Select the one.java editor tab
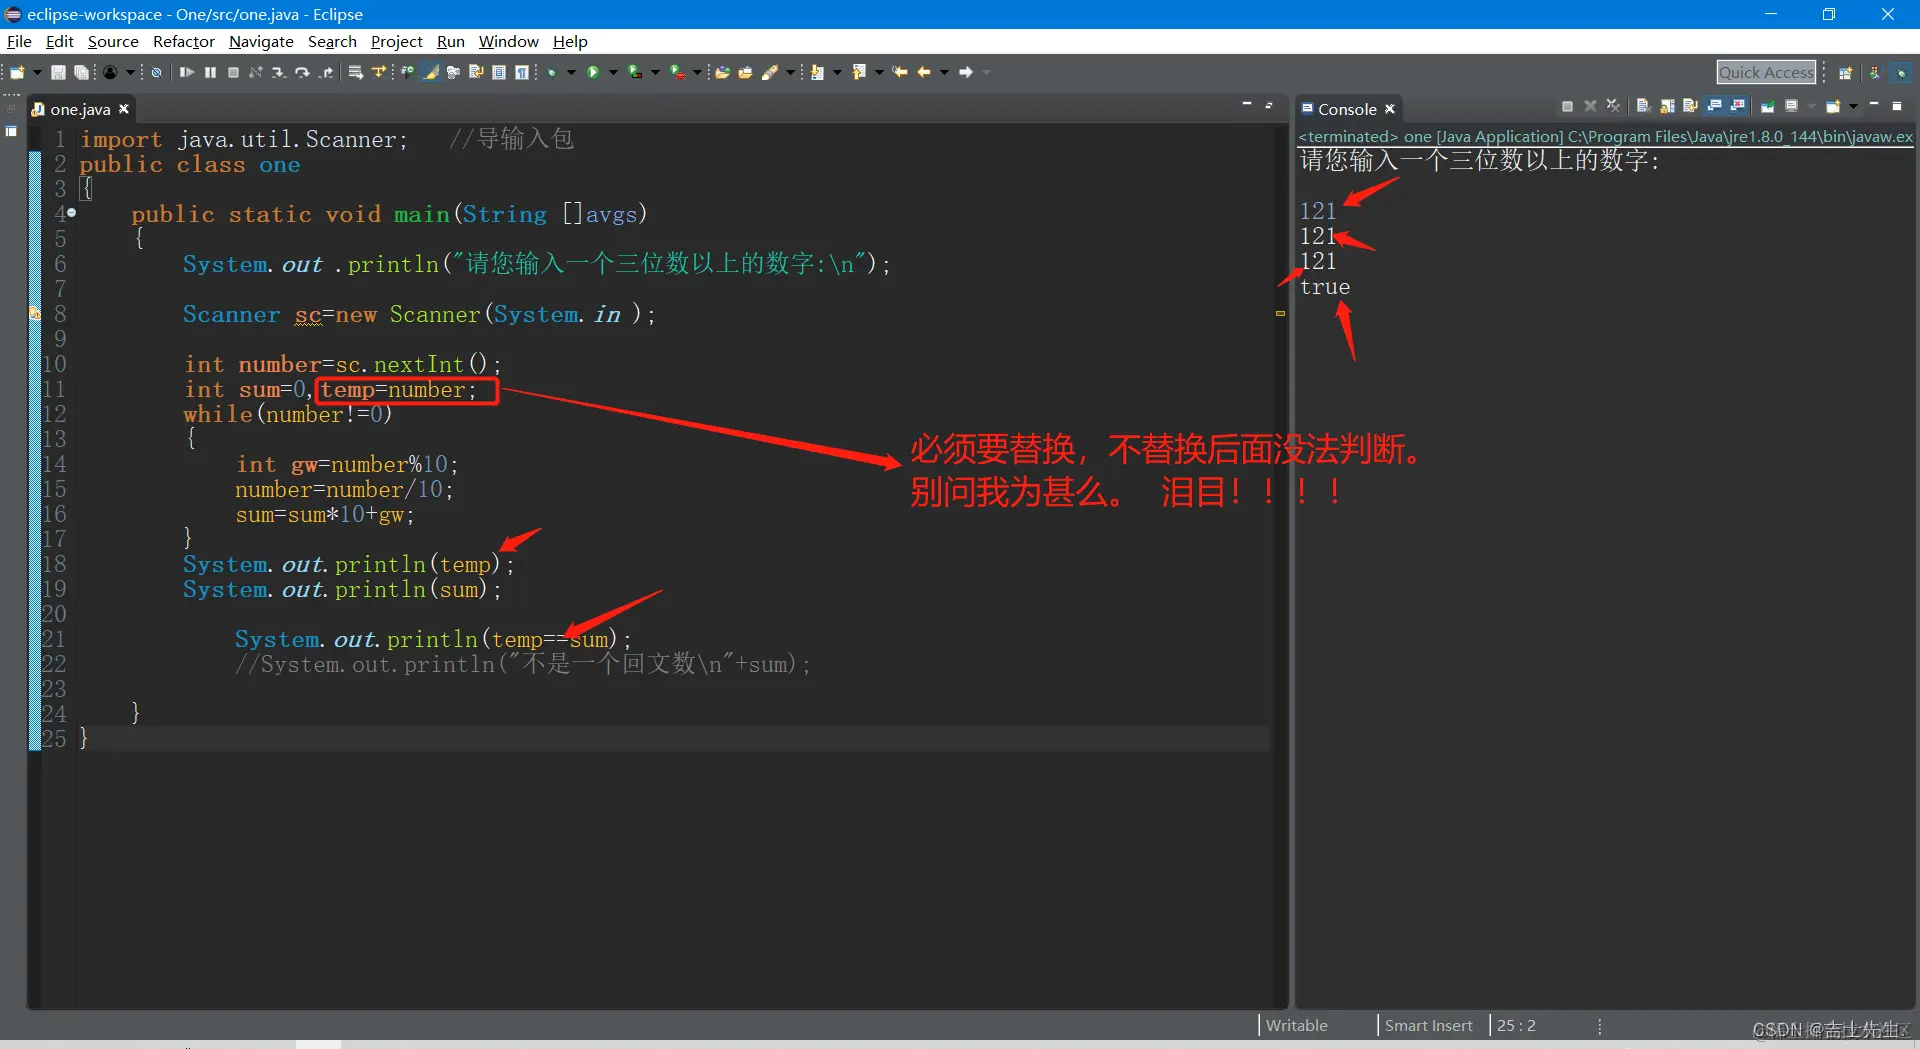This screenshot has width=1920, height=1049. pyautogui.click(x=80, y=109)
